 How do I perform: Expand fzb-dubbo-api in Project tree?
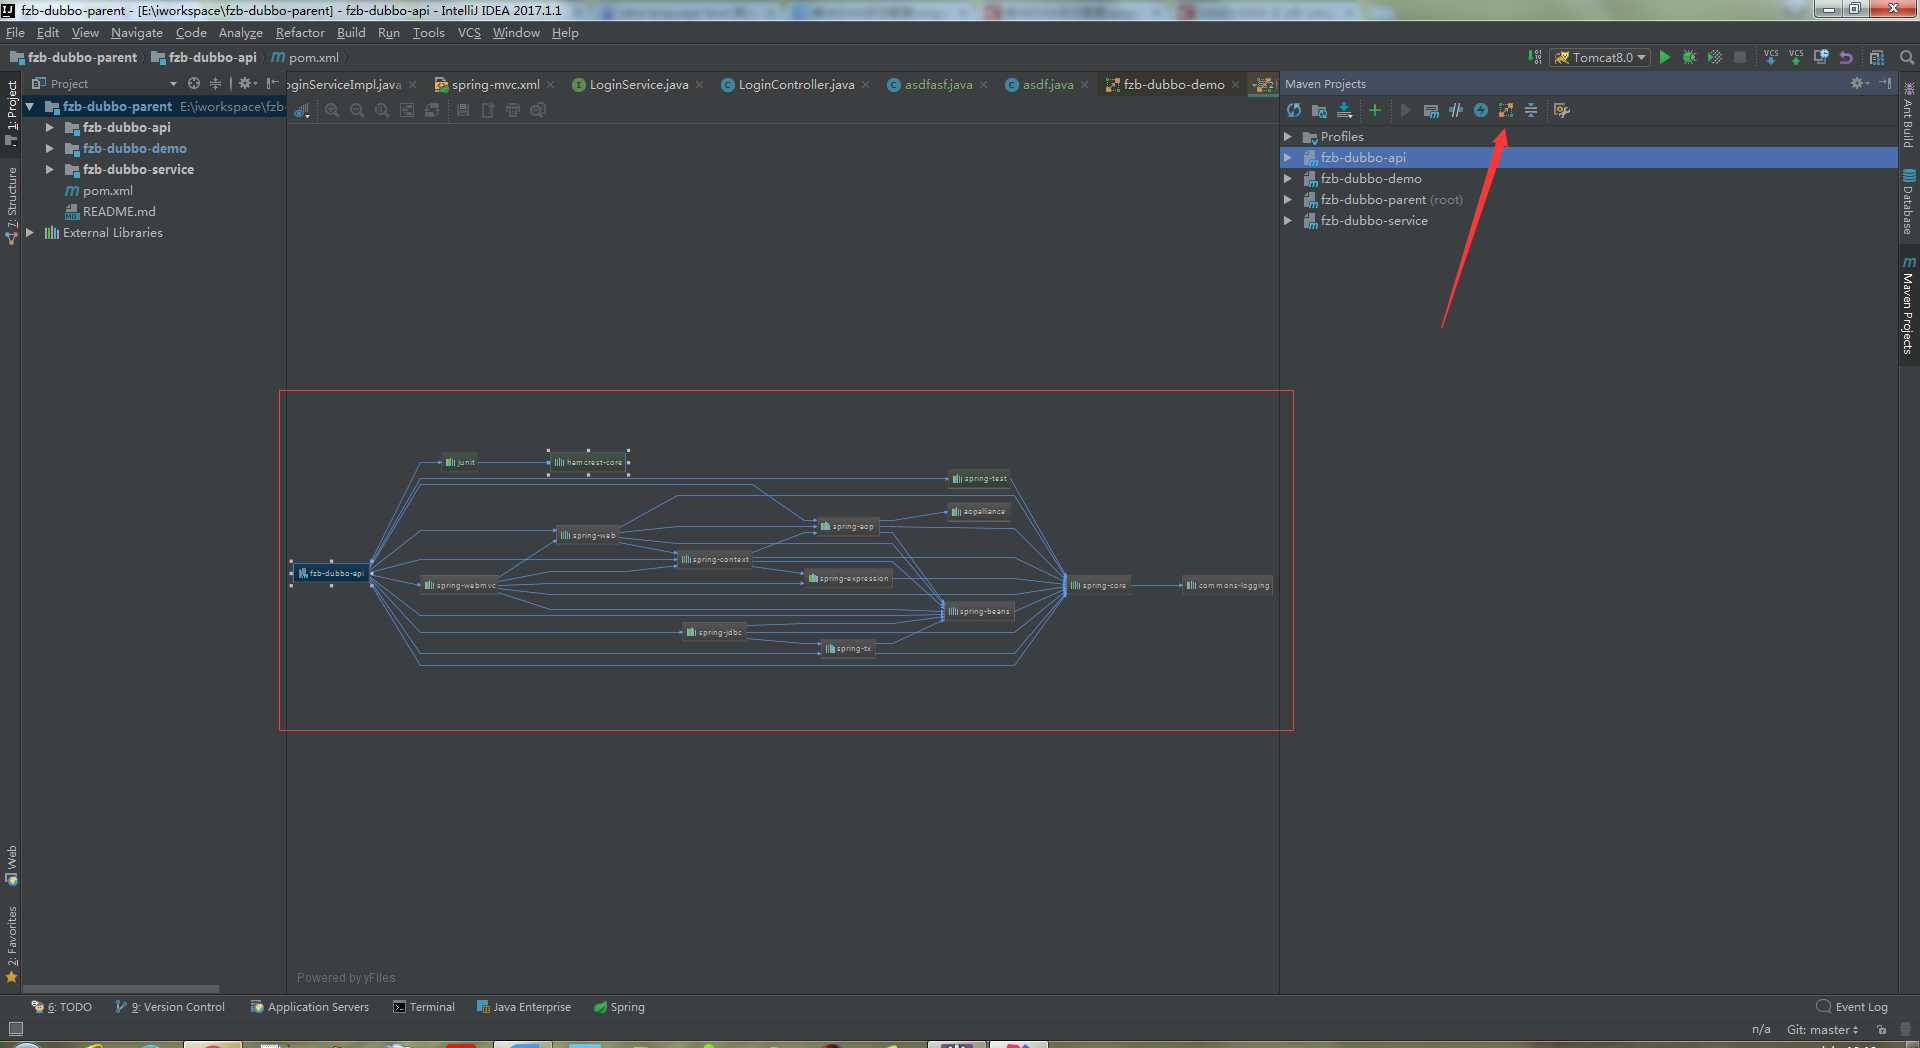coord(50,127)
